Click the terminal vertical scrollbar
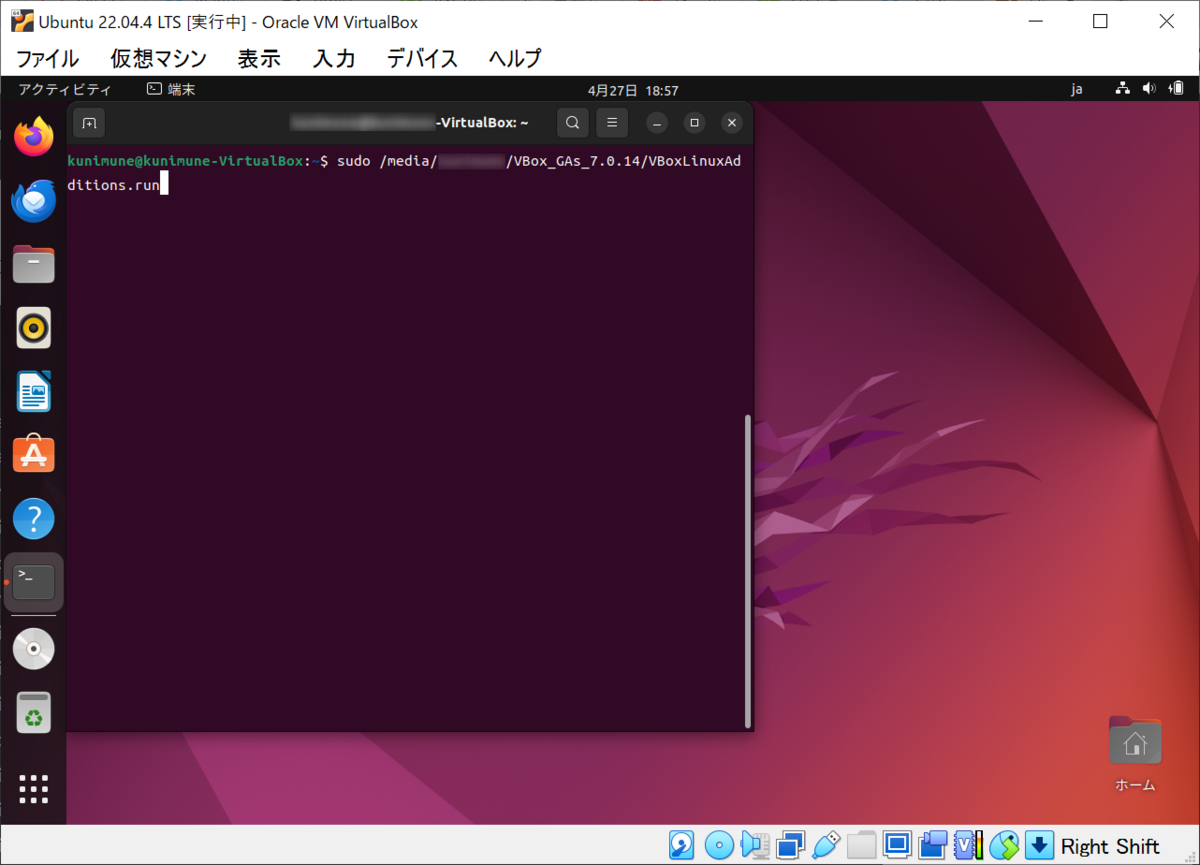The height and width of the screenshot is (865, 1200). coord(747,571)
